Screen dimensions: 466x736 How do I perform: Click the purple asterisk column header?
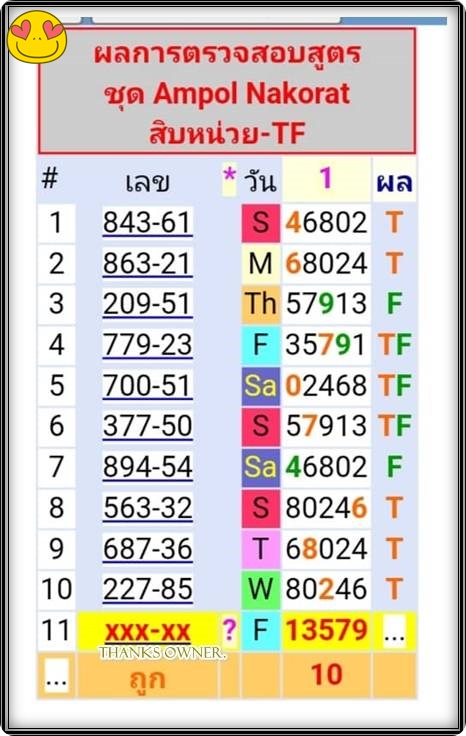(x=229, y=178)
